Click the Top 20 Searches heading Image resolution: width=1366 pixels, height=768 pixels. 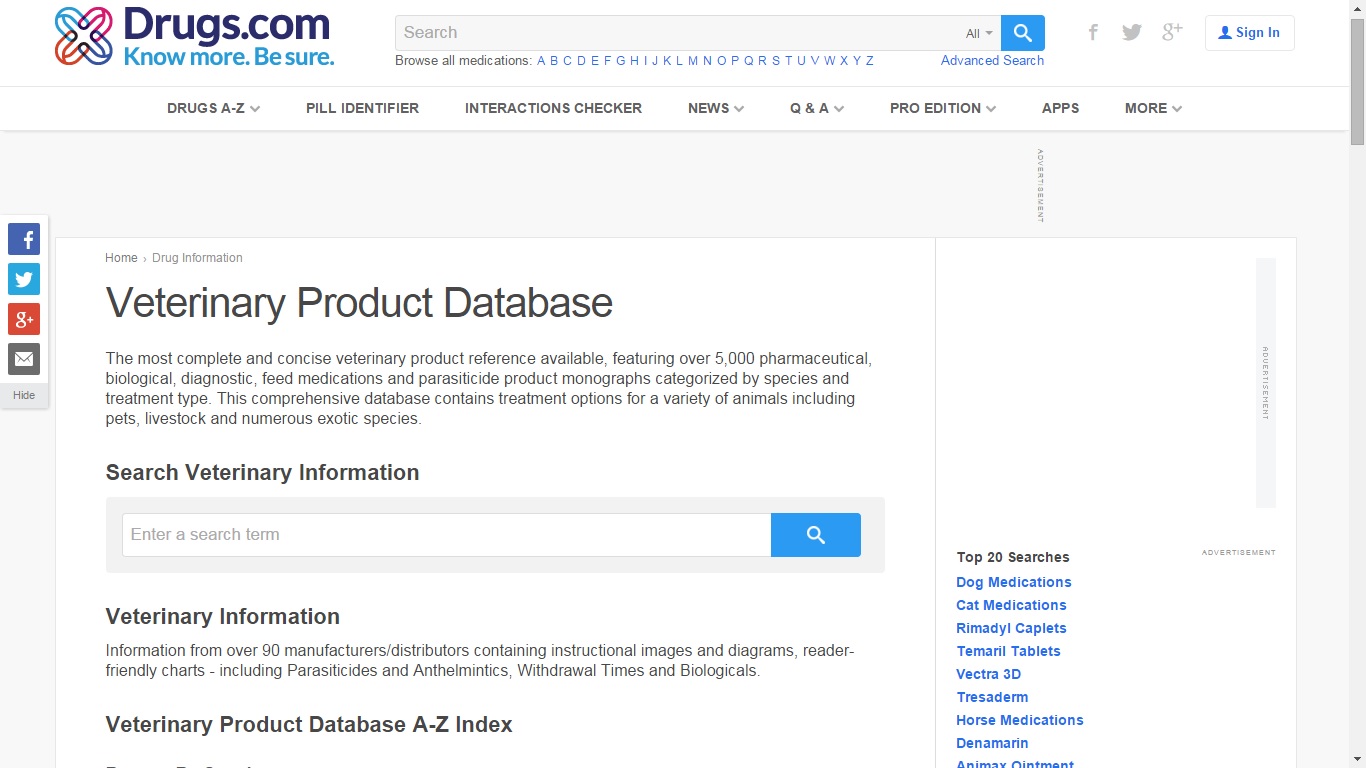coord(1012,557)
